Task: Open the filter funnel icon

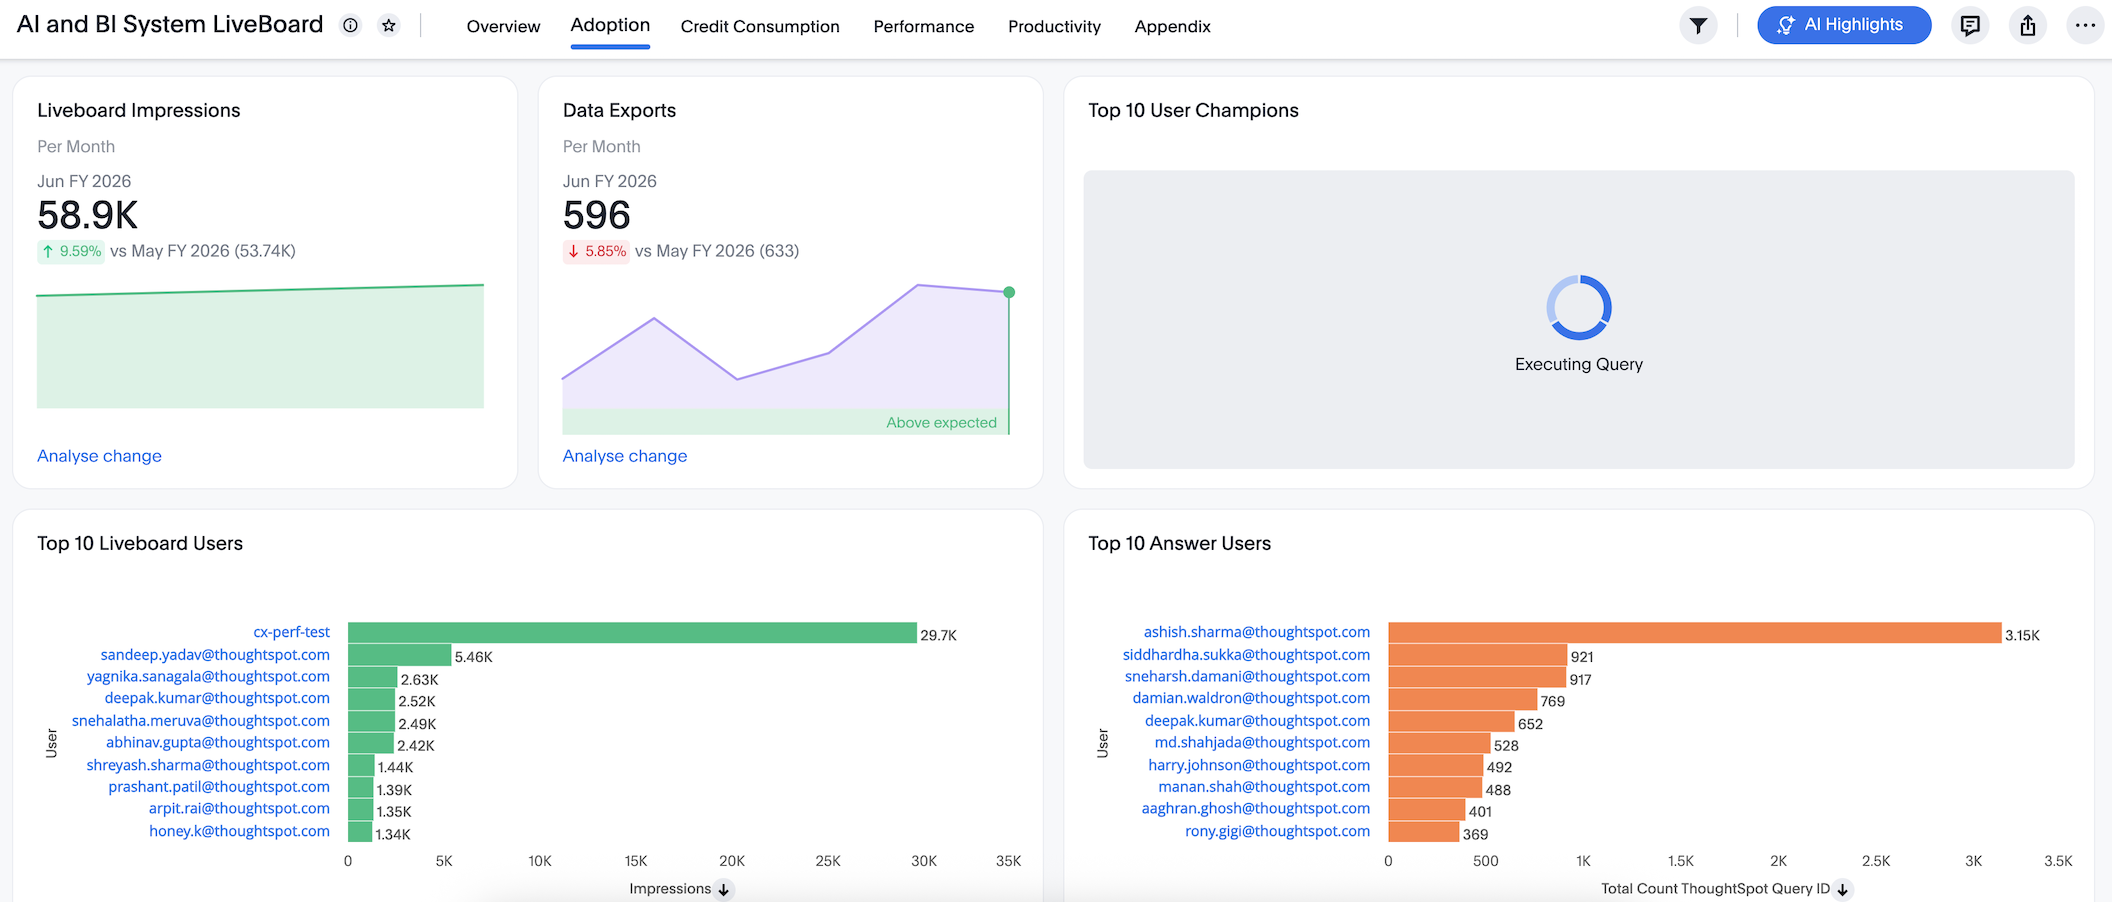Action: 1698,26
